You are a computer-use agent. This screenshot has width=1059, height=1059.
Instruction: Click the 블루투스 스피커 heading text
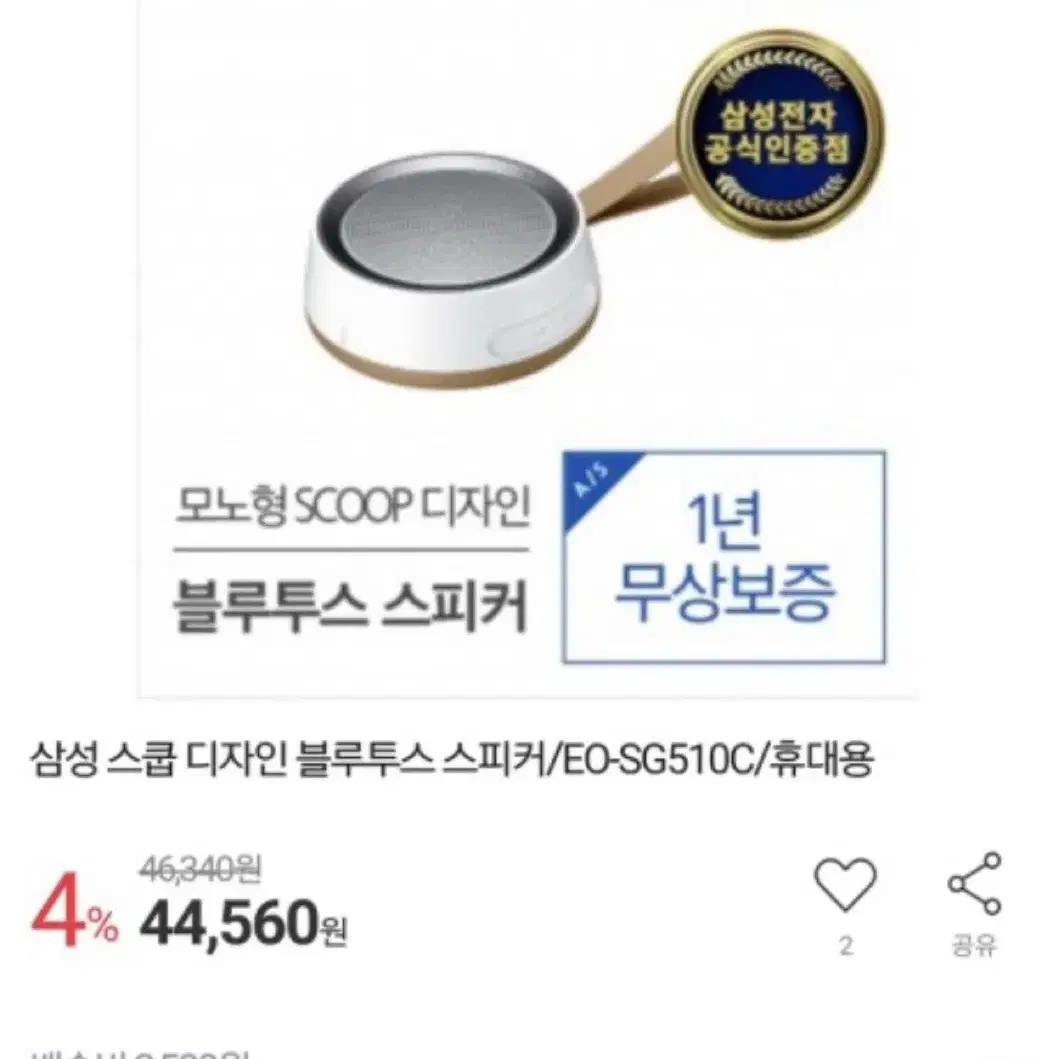click(x=351, y=607)
